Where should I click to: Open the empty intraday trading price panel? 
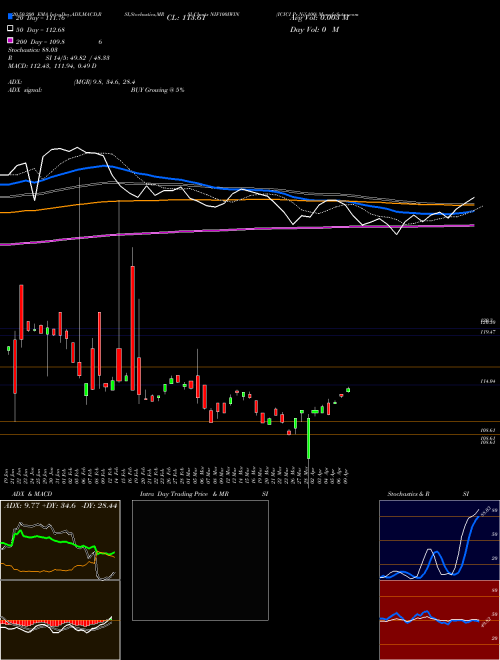[200, 560]
